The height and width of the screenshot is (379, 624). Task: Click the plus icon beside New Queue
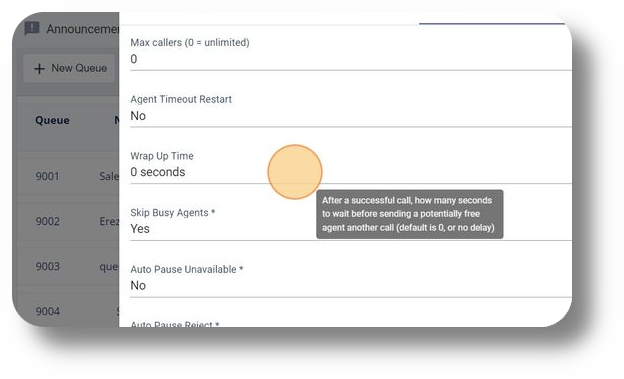39,69
